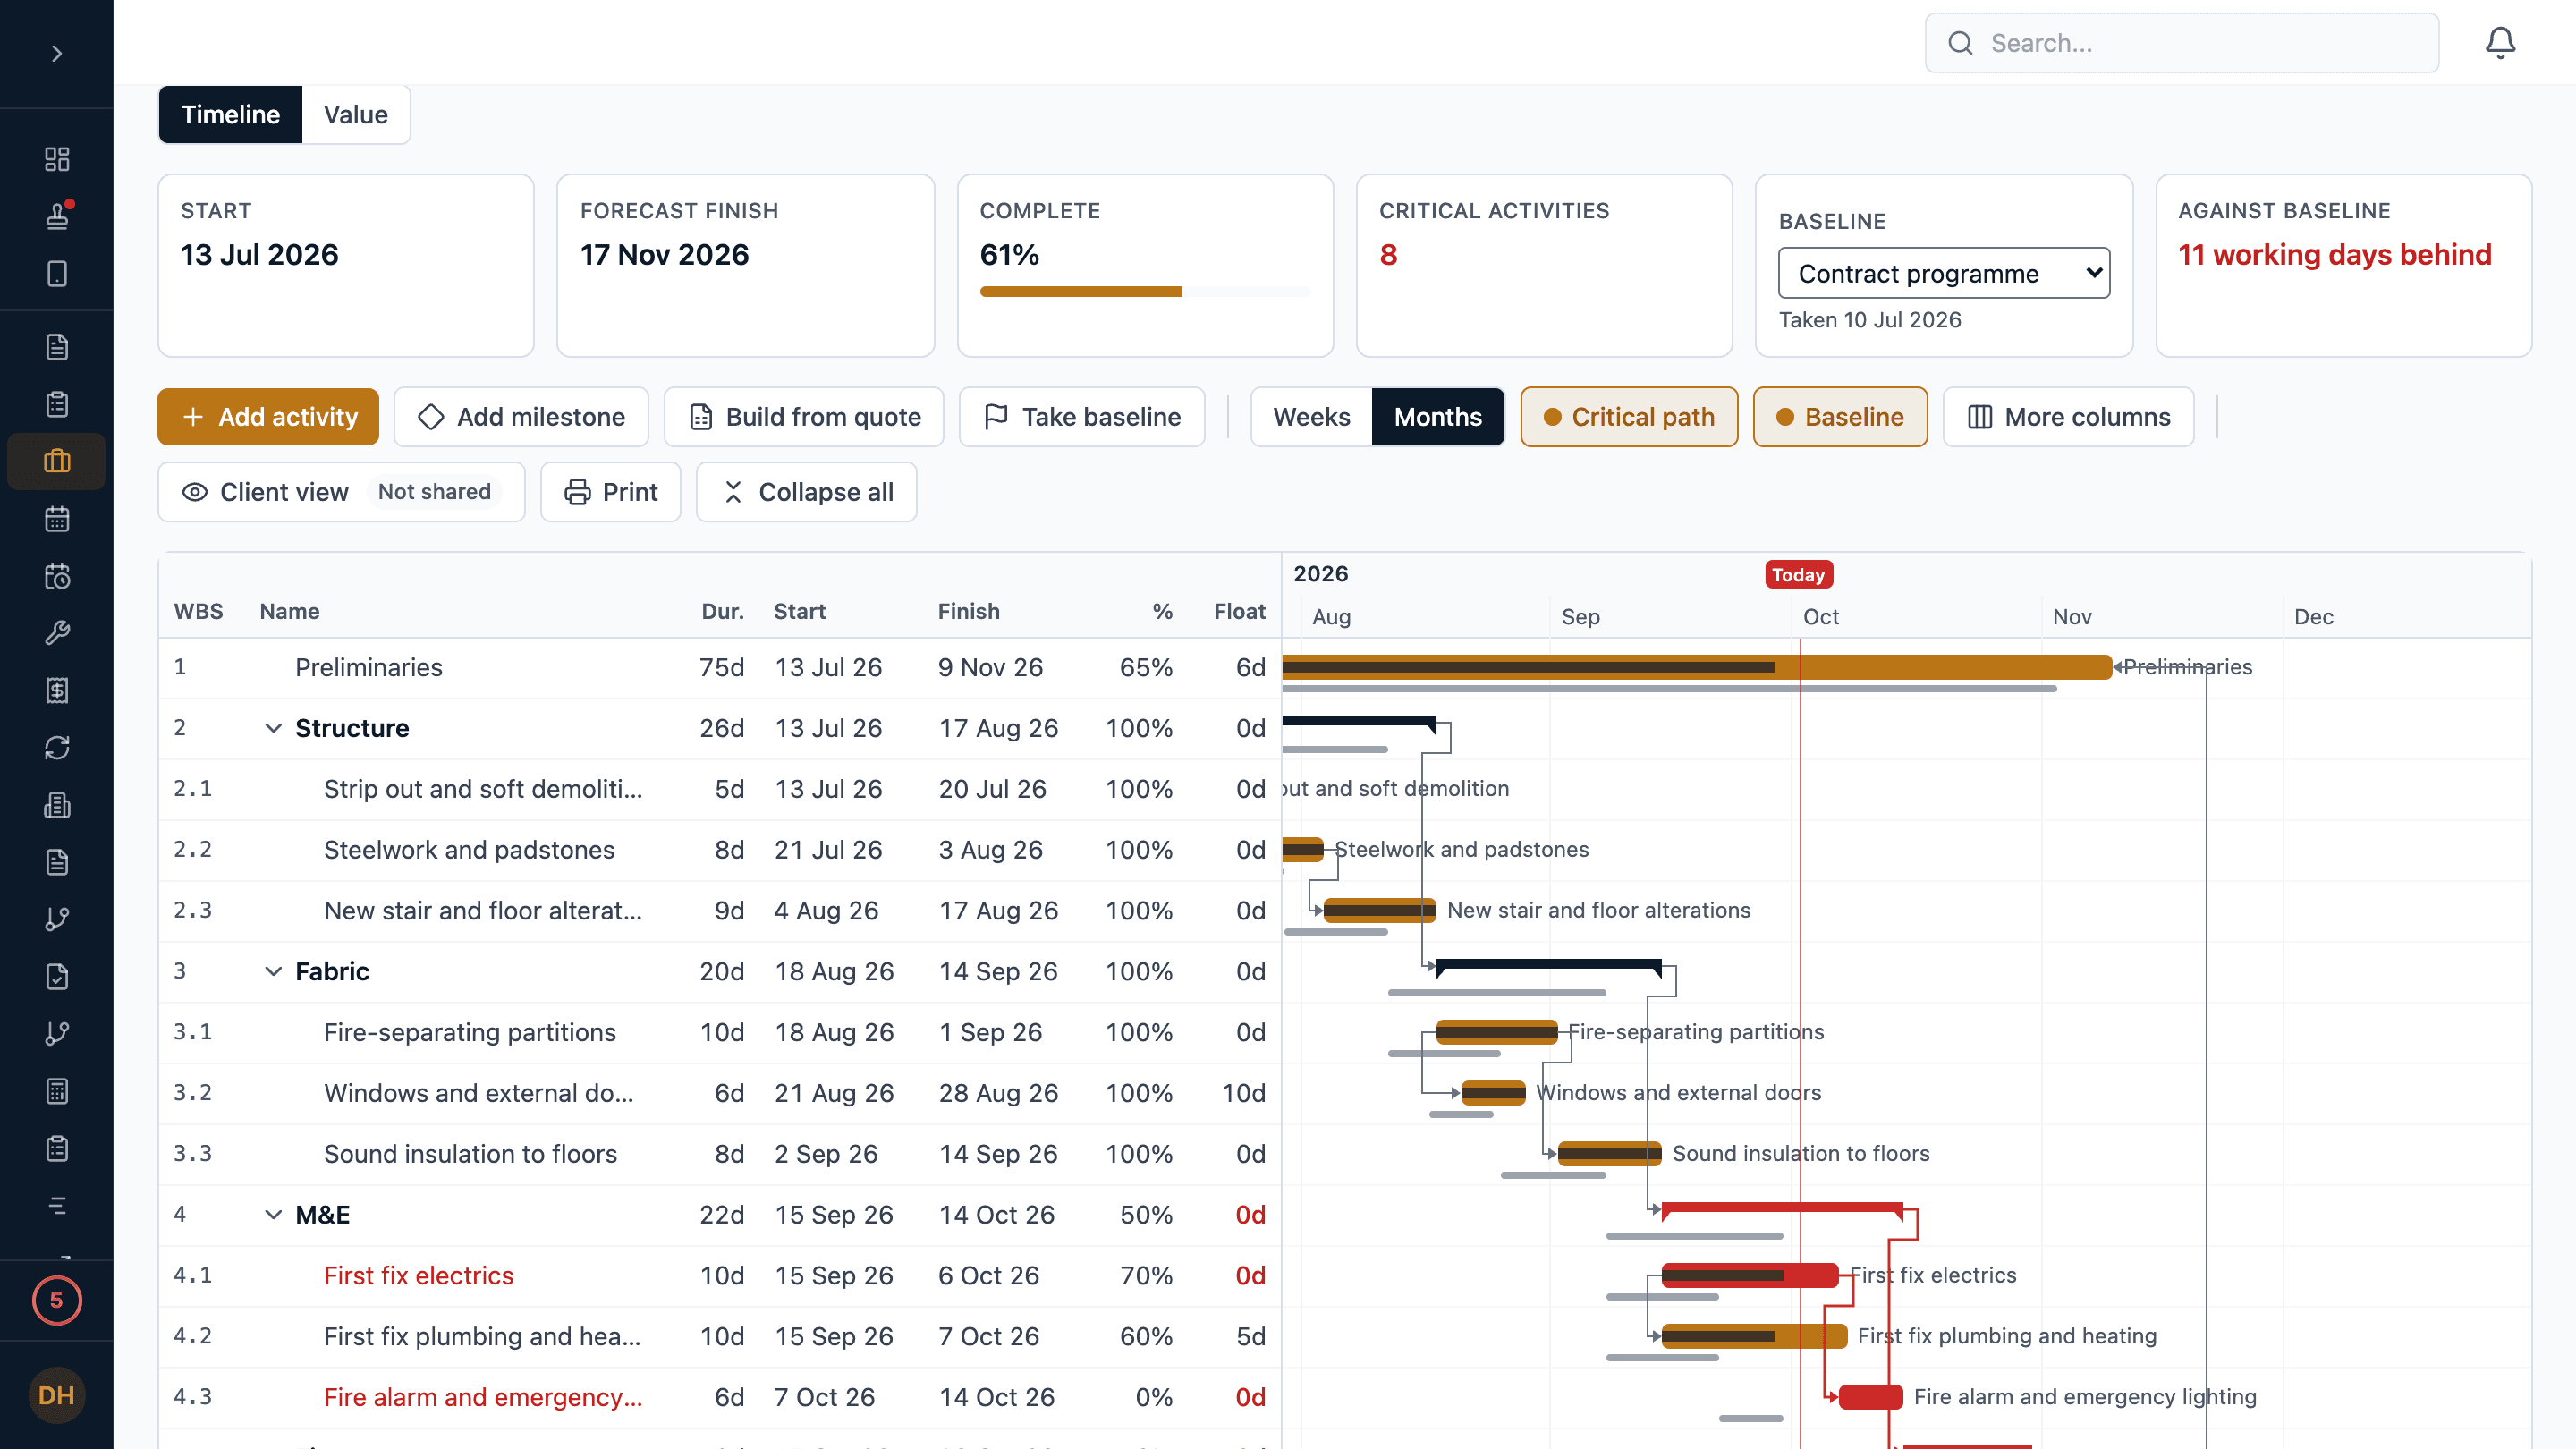Toggle Client view sharing
The image size is (2576, 1449).
[x=341, y=492]
